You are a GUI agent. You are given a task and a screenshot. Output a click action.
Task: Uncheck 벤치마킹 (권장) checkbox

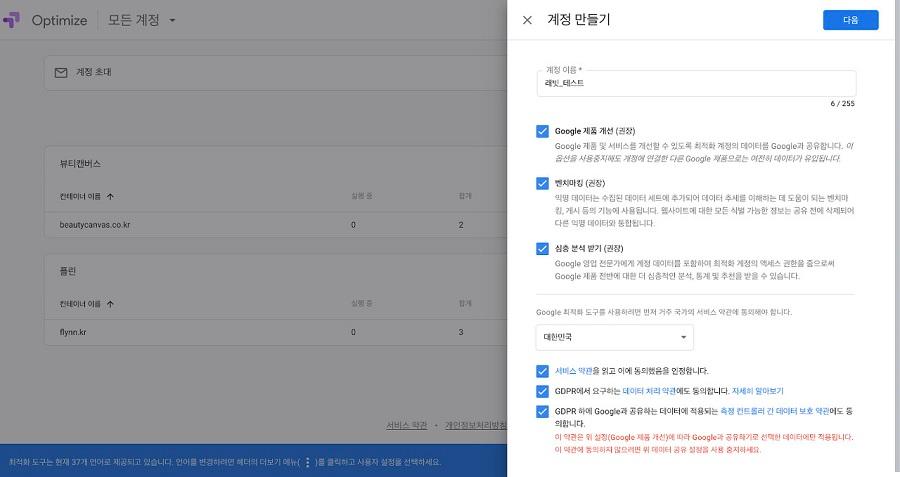click(542, 183)
